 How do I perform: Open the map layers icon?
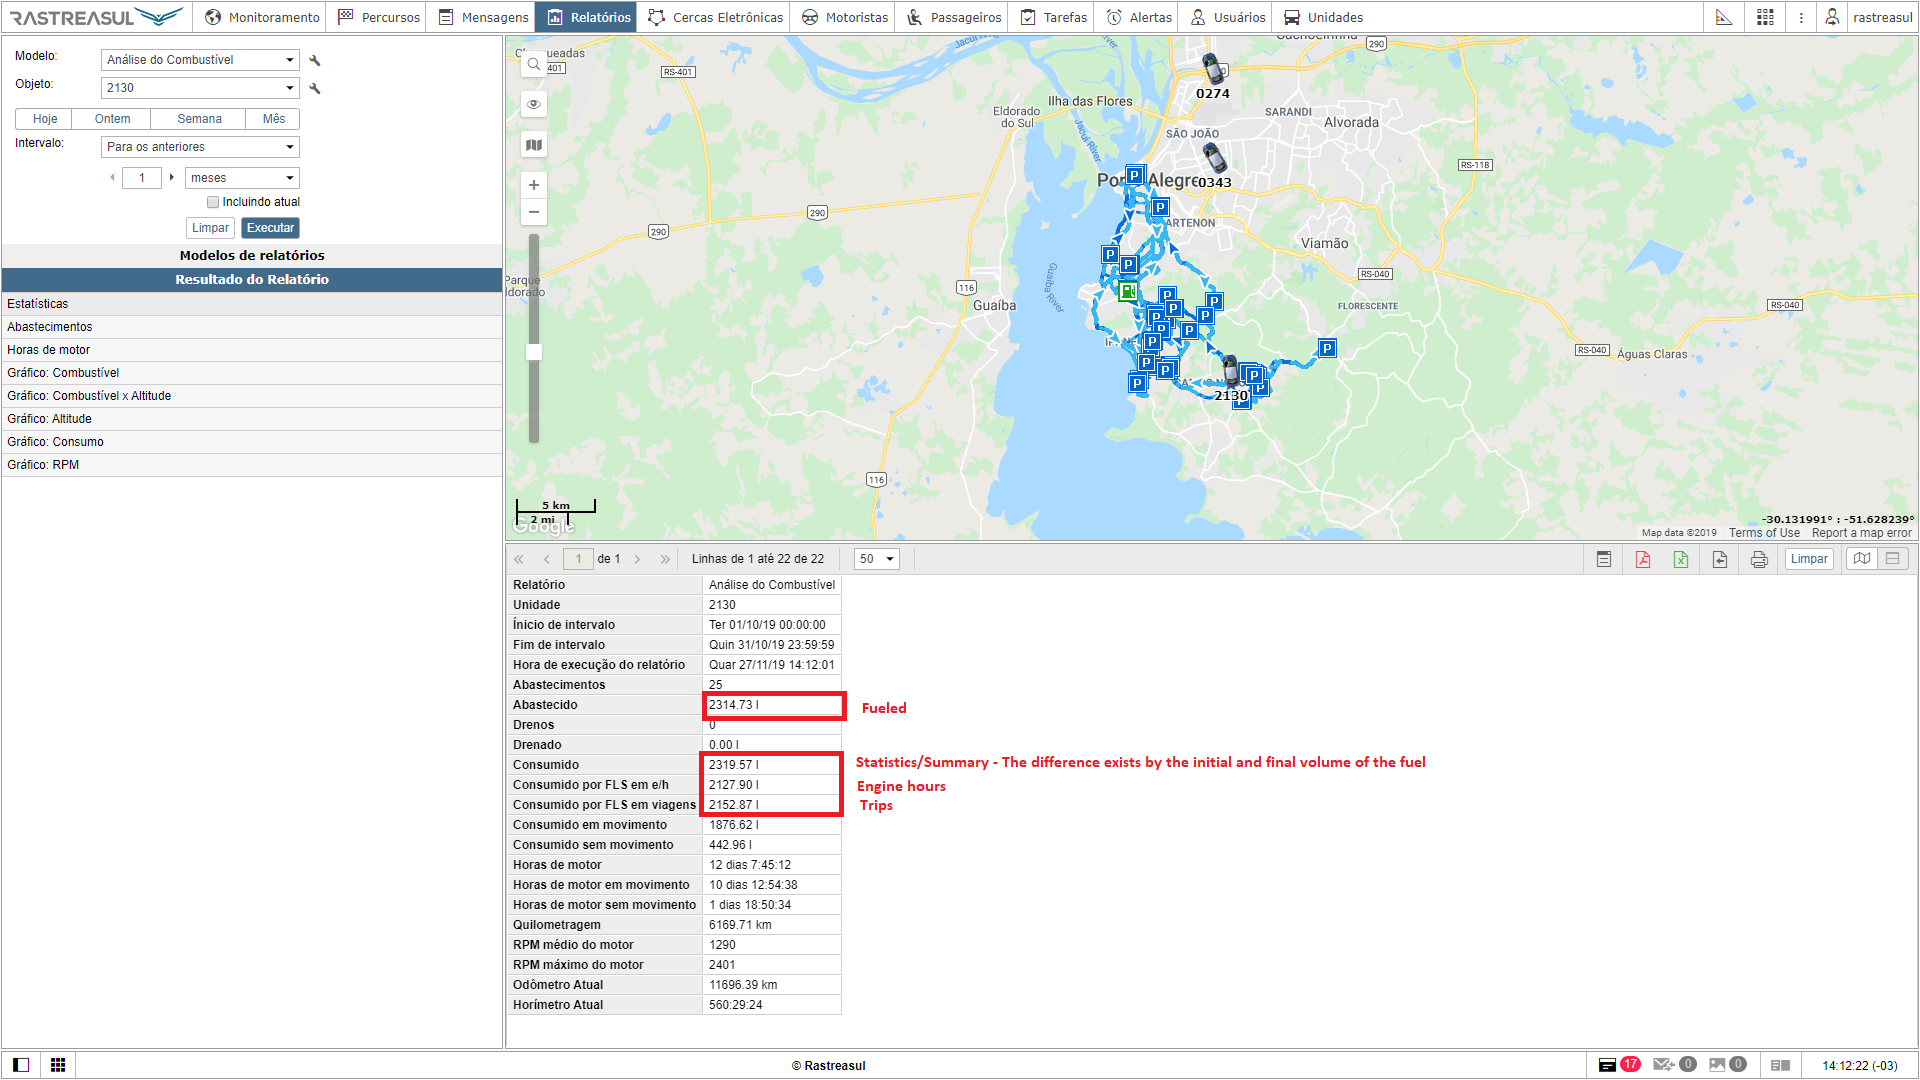tap(534, 145)
